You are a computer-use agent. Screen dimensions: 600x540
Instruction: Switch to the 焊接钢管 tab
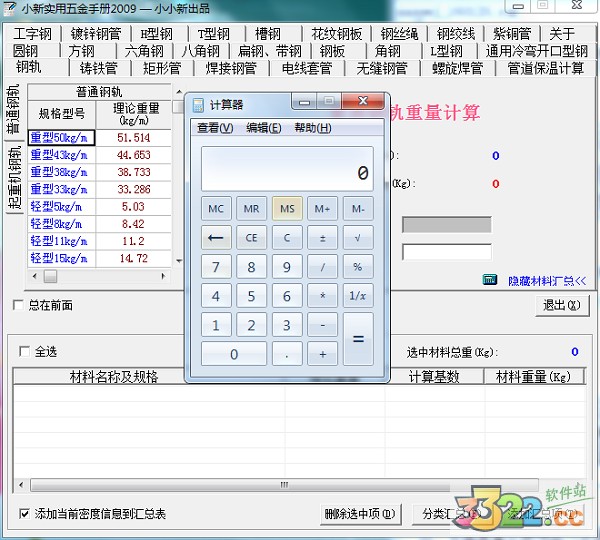pyautogui.click(x=231, y=68)
